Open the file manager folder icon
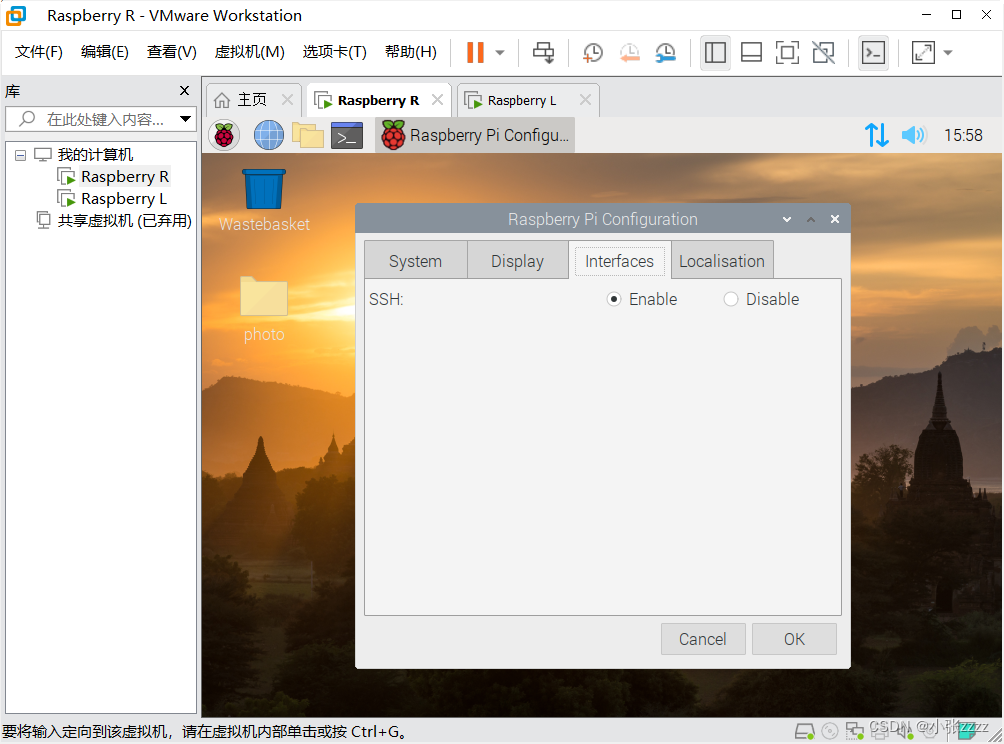This screenshot has height=744, width=1004. click(x=308, y=135)
